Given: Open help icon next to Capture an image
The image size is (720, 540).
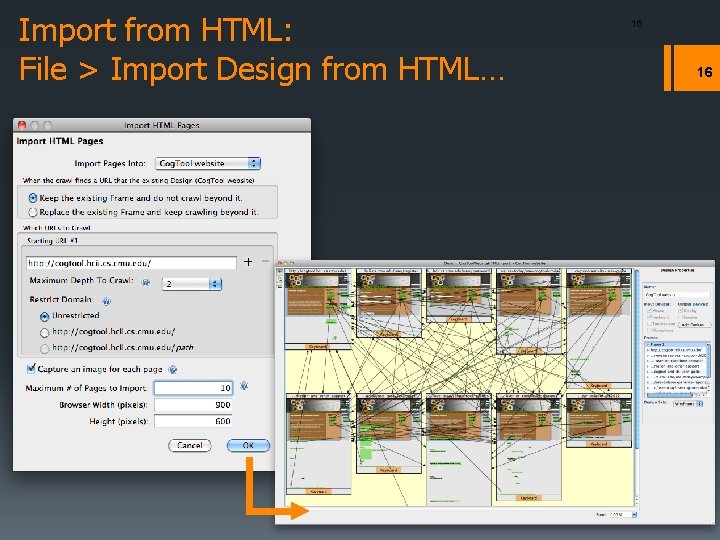Looking at the screenshot, I should [x=172, y=369].
